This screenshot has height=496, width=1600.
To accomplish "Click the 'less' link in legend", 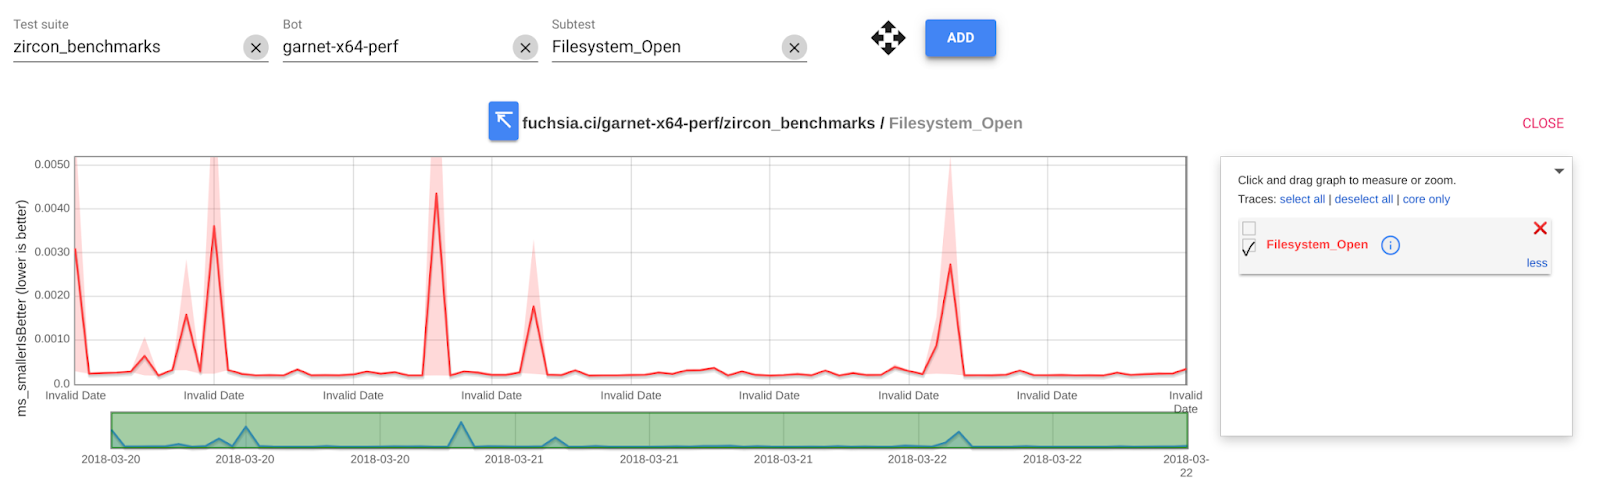I will coord(1537,263).
